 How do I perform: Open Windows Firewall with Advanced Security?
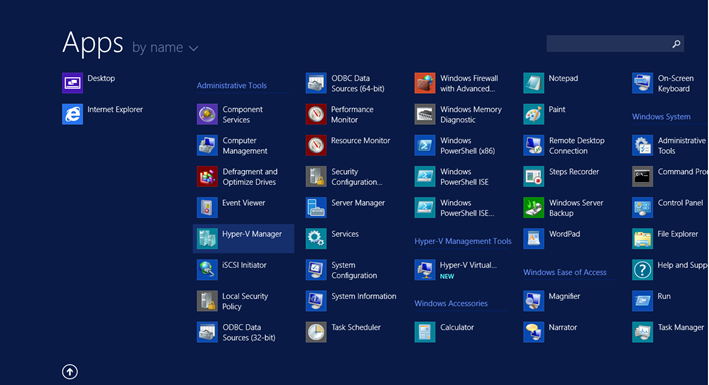pyautogui.click(x=457, y=83)
